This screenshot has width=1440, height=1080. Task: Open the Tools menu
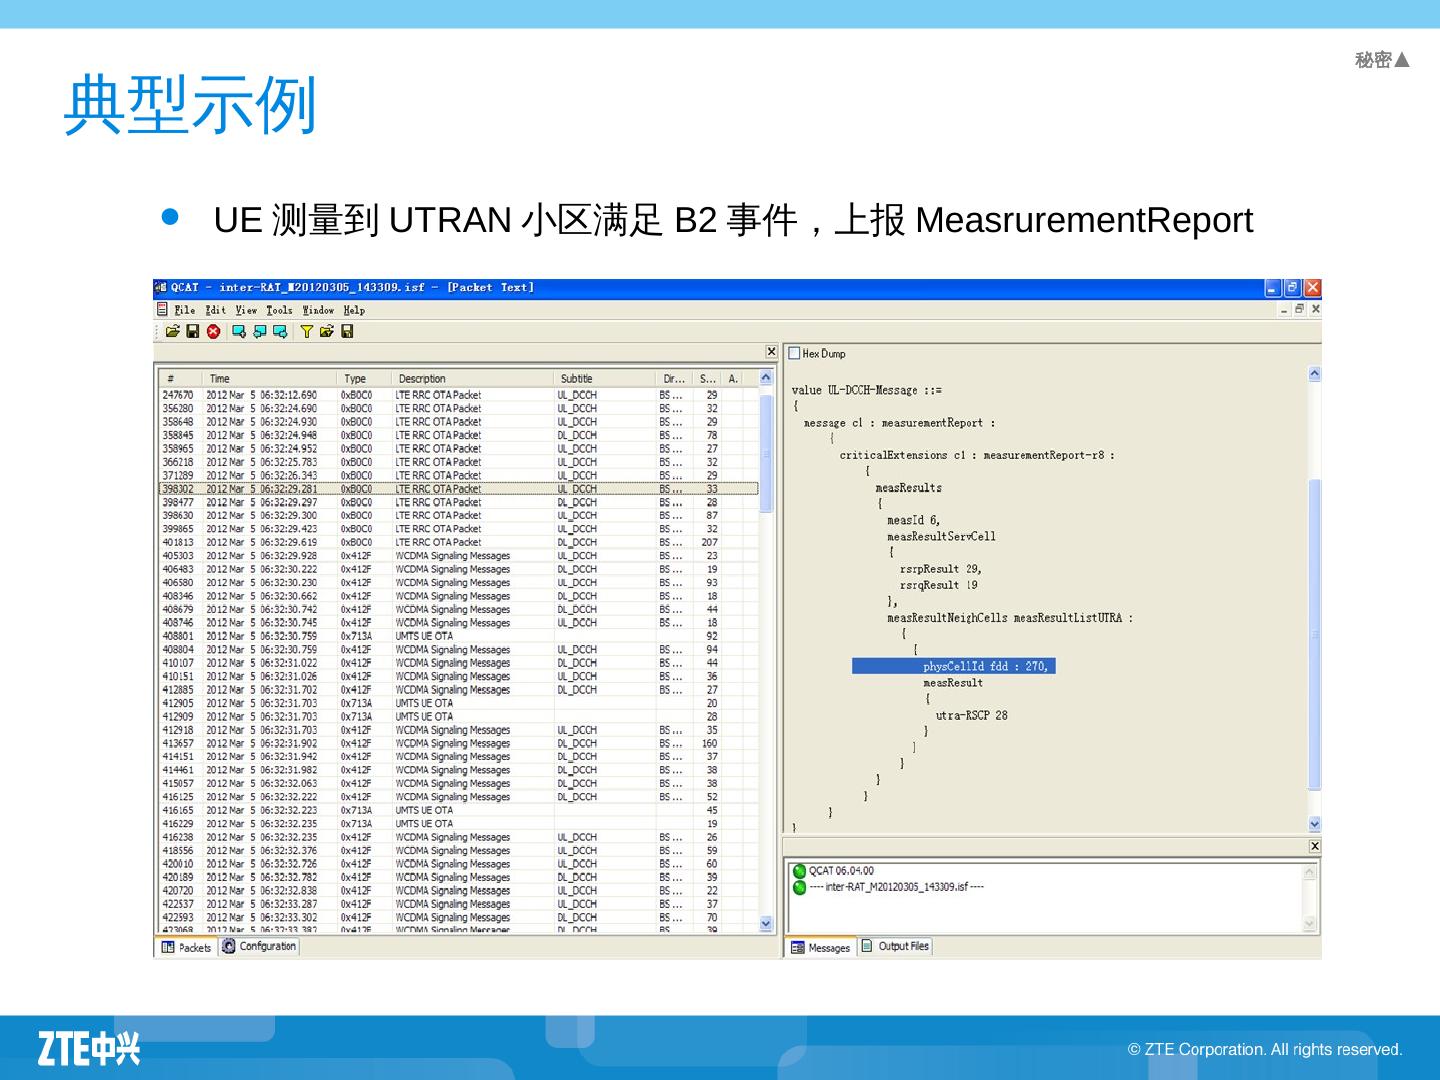pyautogui.click(x=279, y=310)
